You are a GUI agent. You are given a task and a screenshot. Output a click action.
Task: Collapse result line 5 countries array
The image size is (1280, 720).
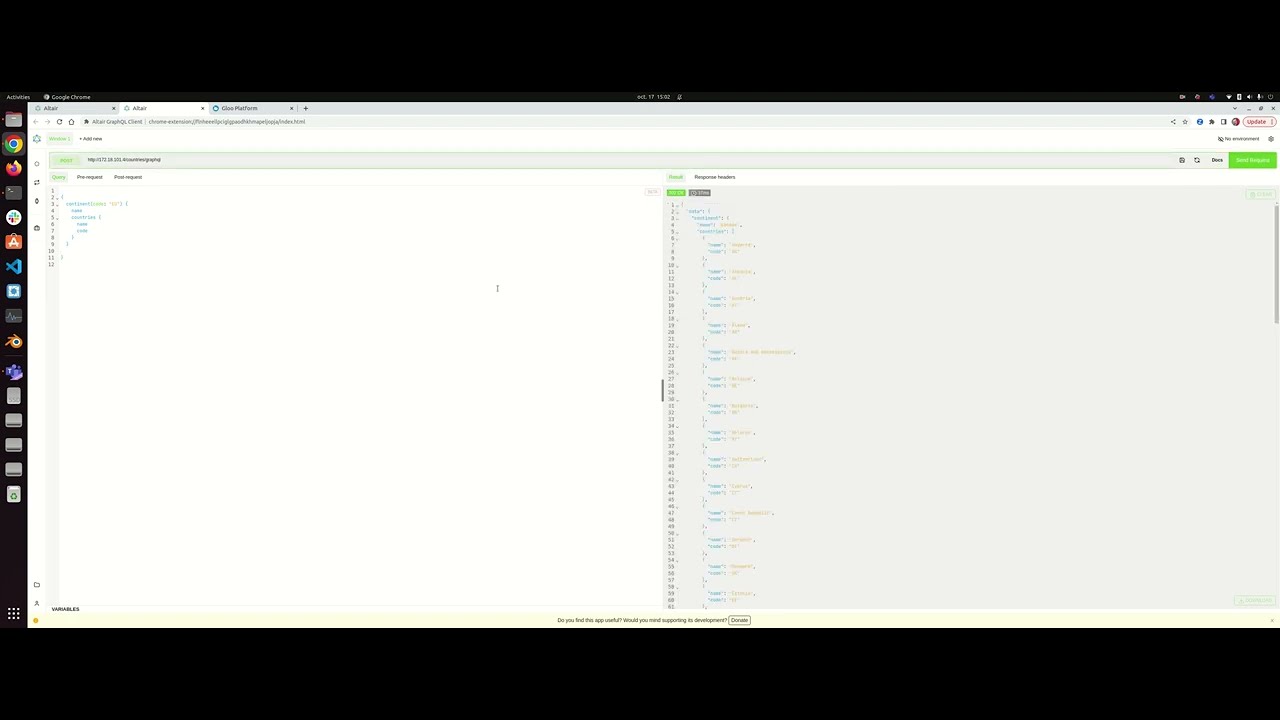(x=677, y=231)
